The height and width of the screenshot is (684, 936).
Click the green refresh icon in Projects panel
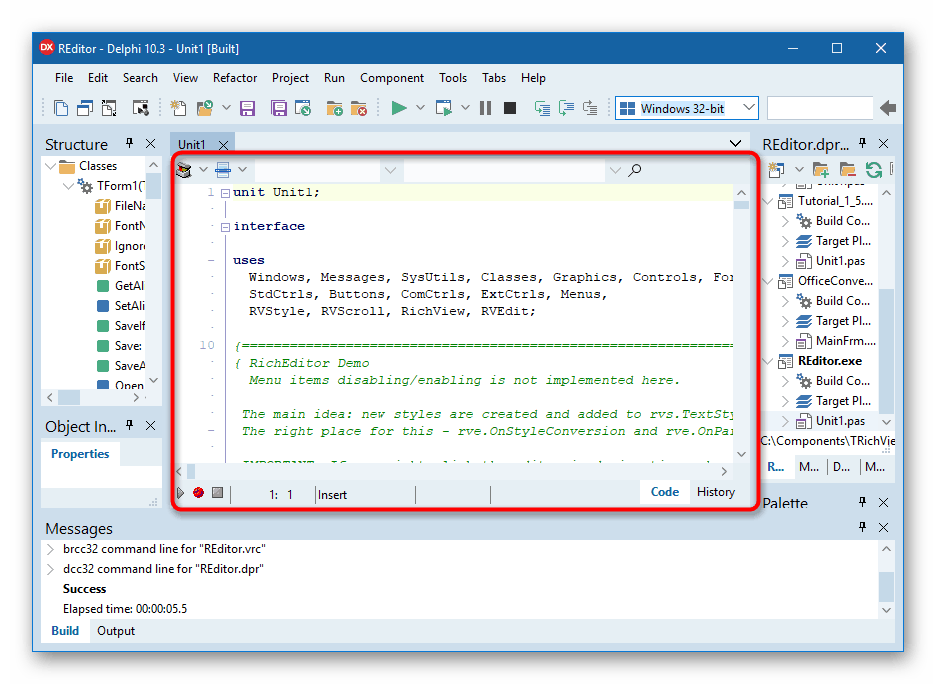pyautogui.click(x=873, y=170)
